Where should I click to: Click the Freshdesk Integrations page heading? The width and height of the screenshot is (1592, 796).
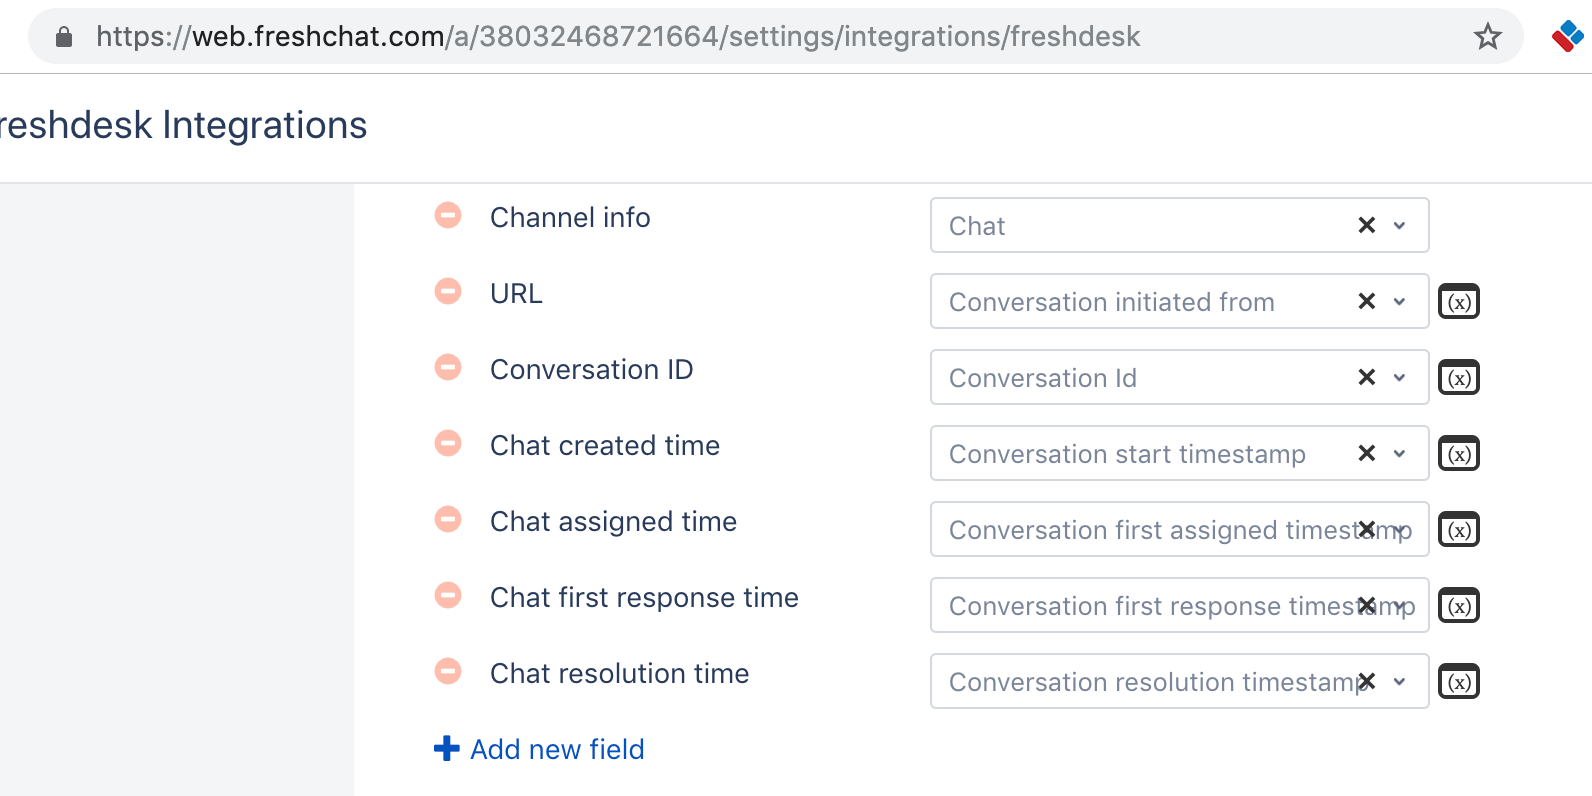click(183, 125)
